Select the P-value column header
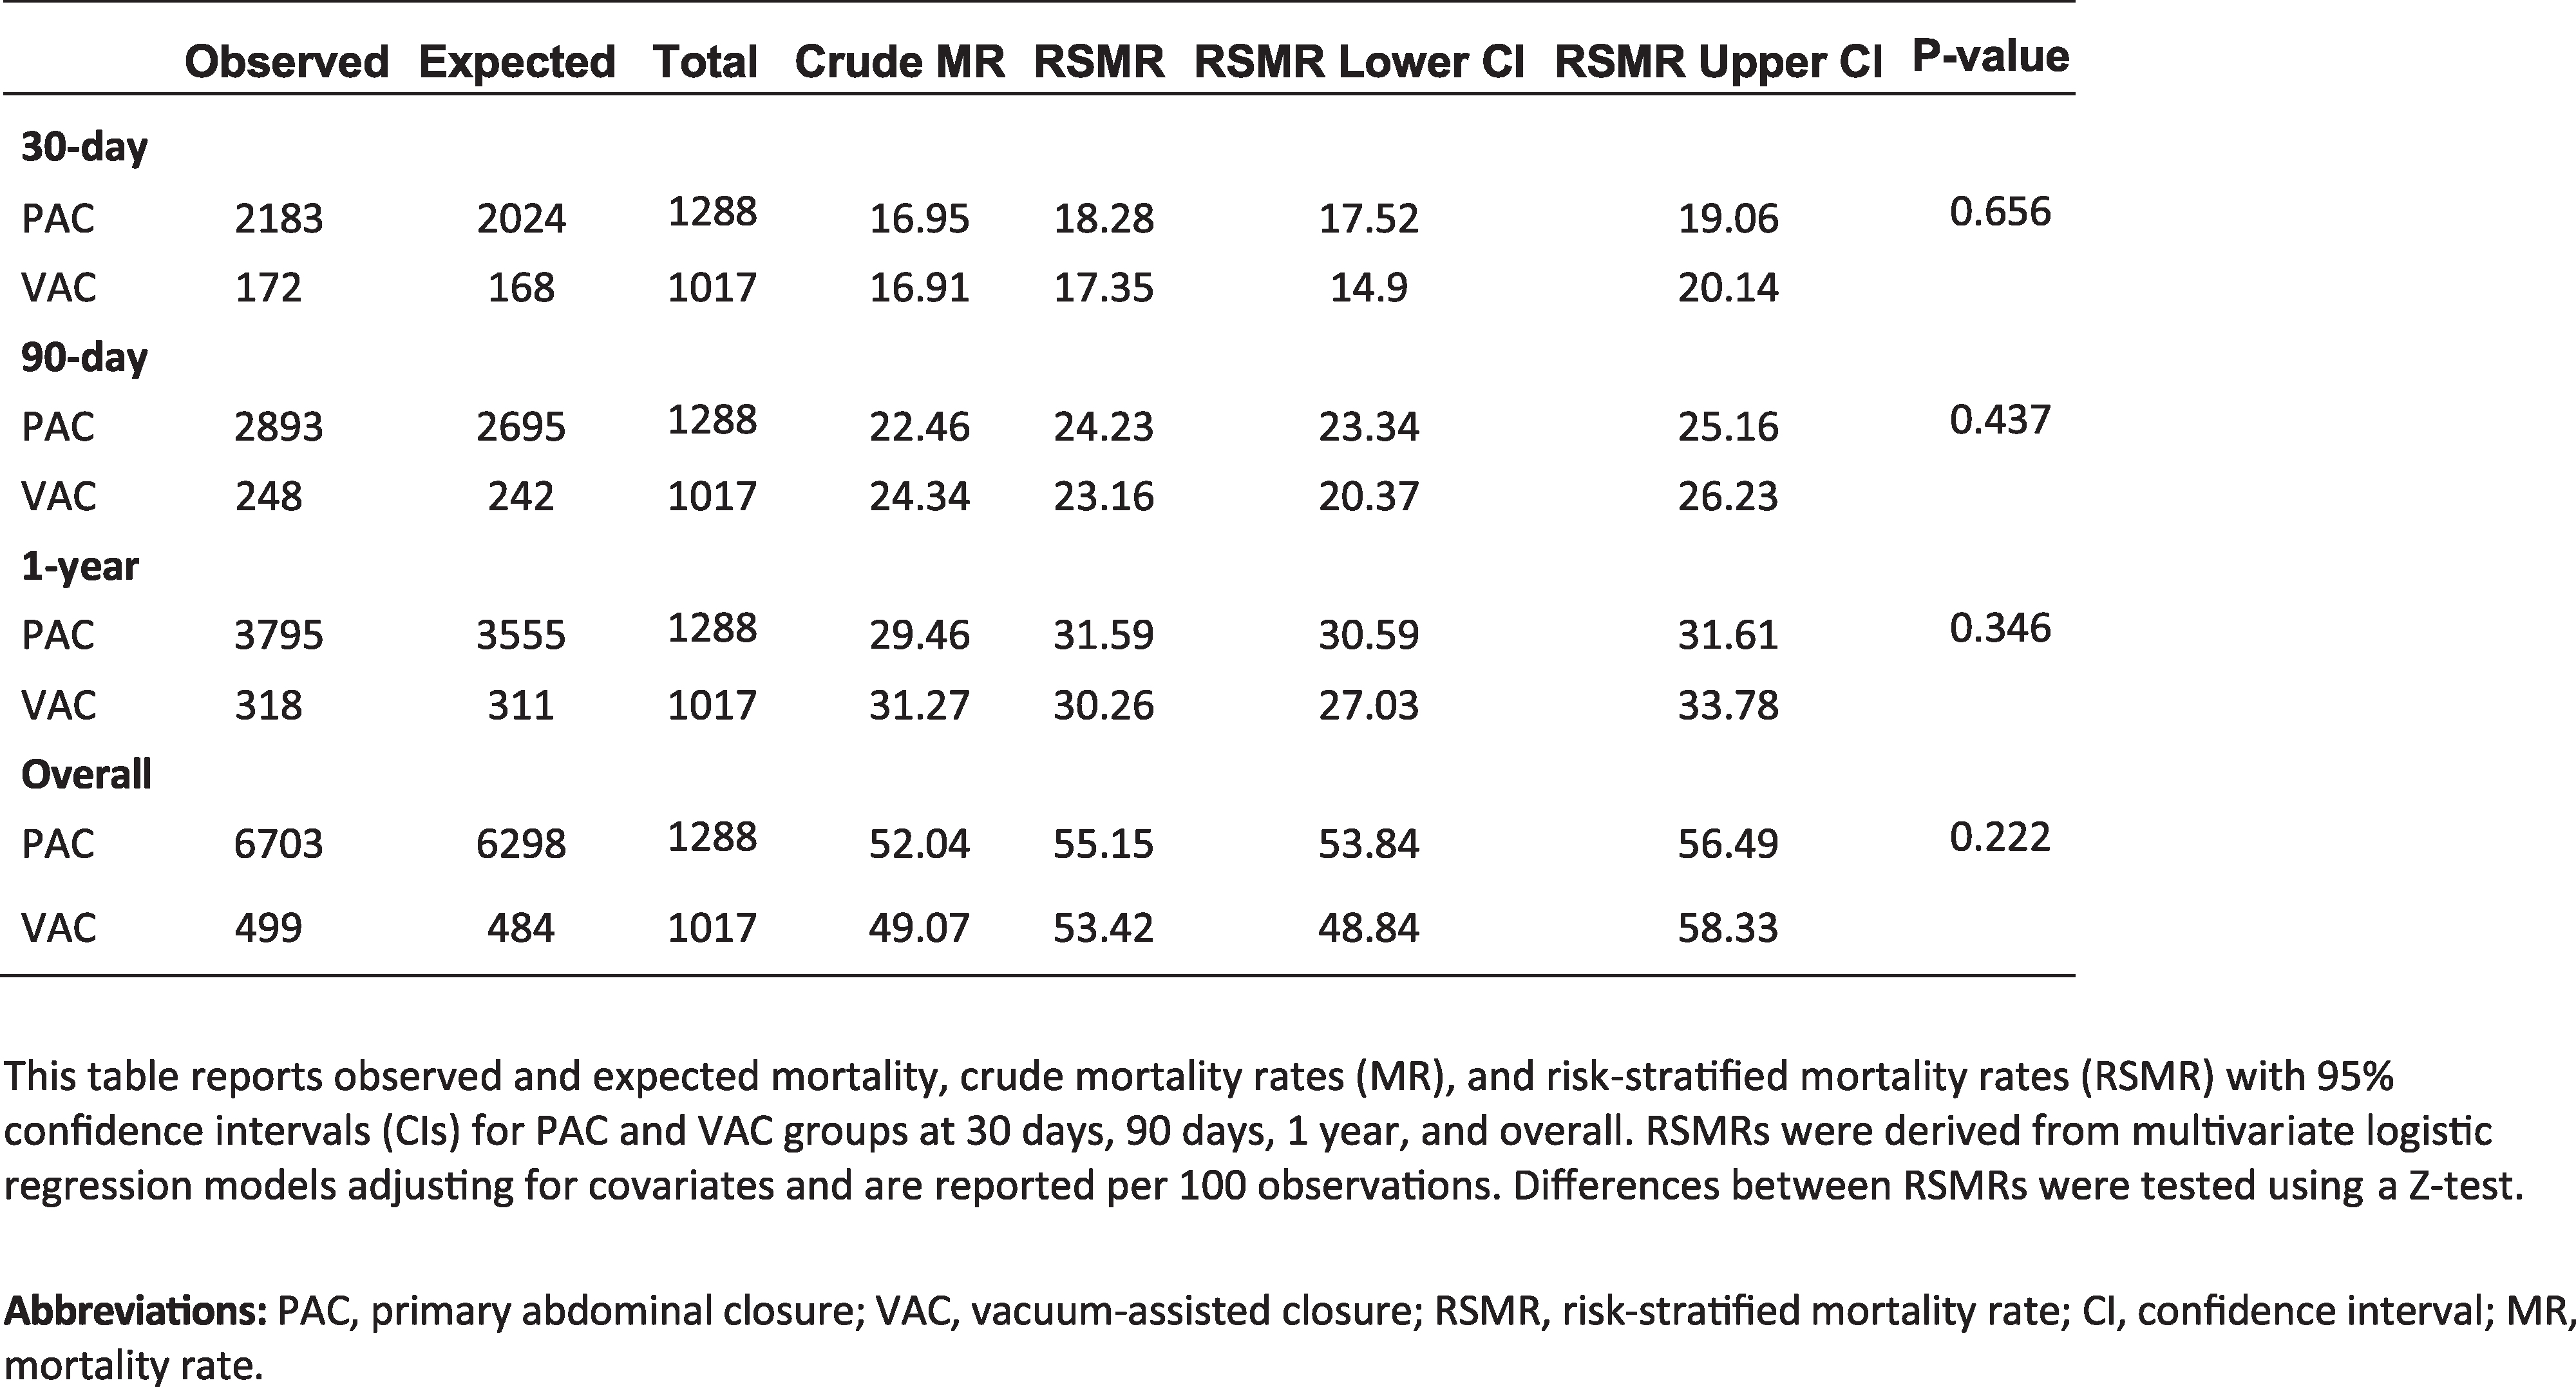Image resolution: width=2576 pixels, height=1387 pixels. [1990, 56]
